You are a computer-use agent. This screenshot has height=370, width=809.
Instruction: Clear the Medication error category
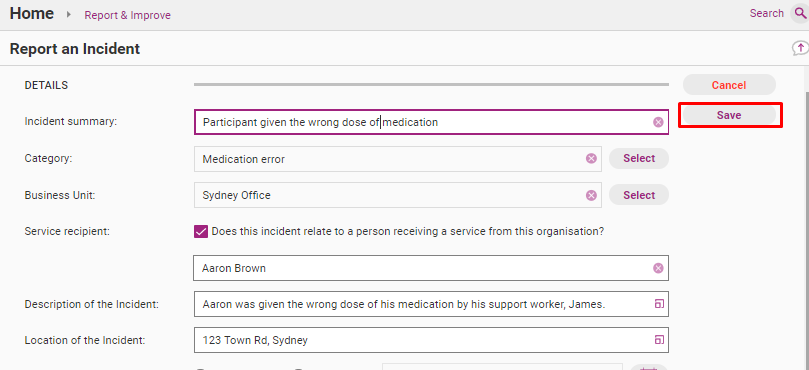591,159
